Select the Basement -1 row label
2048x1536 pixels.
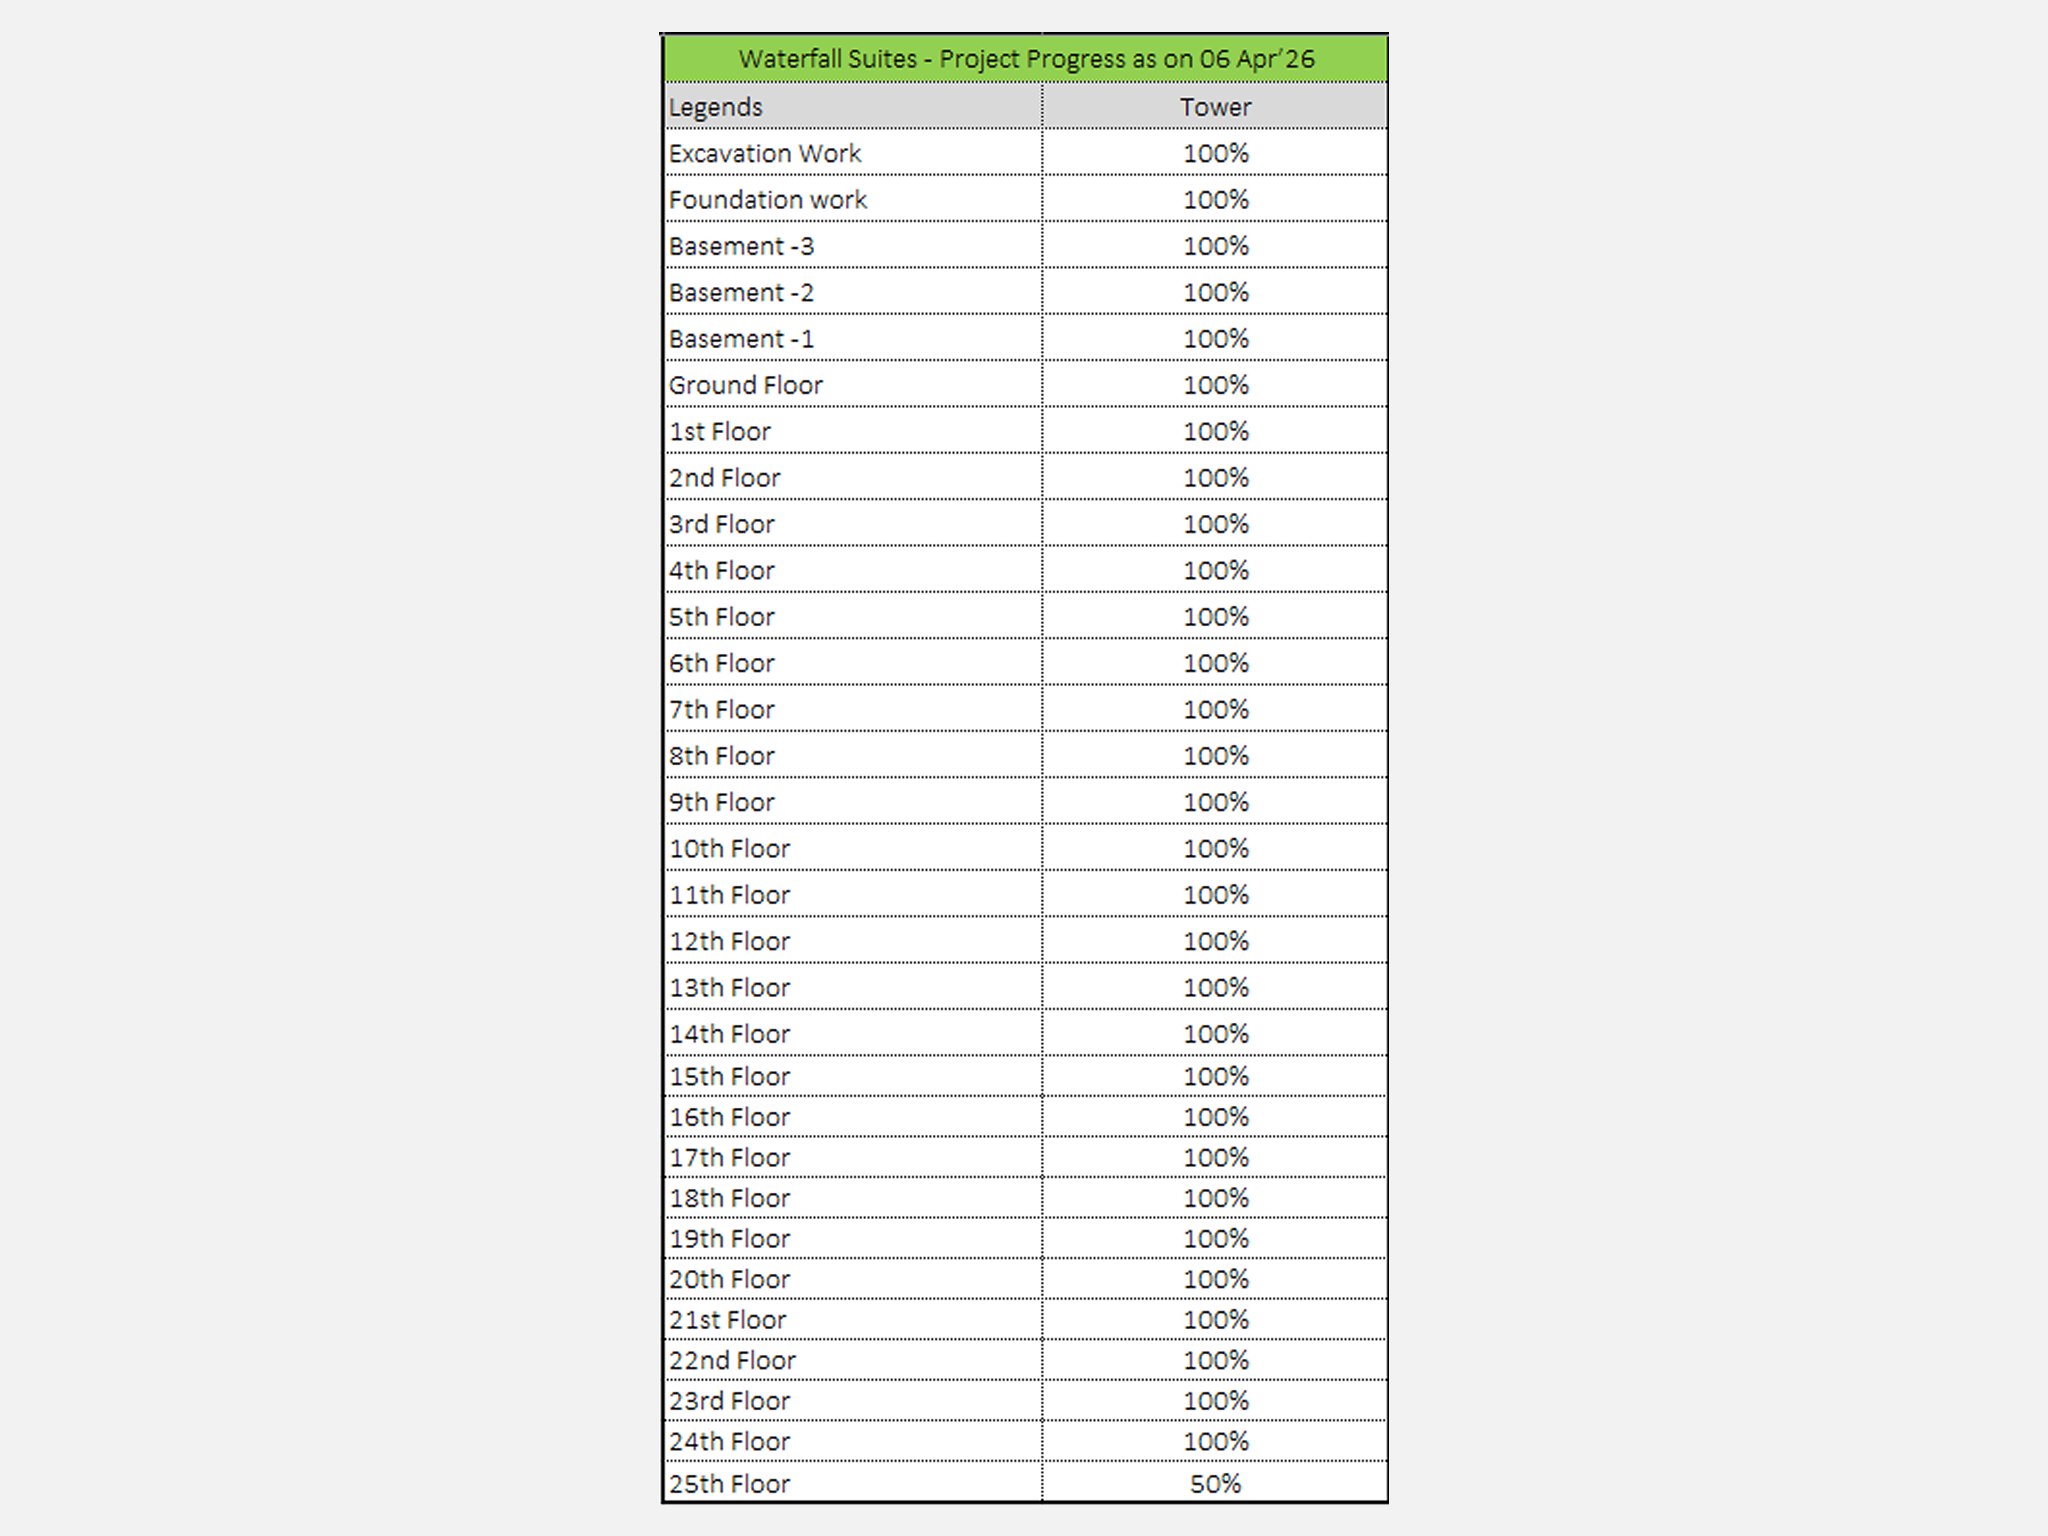(741, 339)
